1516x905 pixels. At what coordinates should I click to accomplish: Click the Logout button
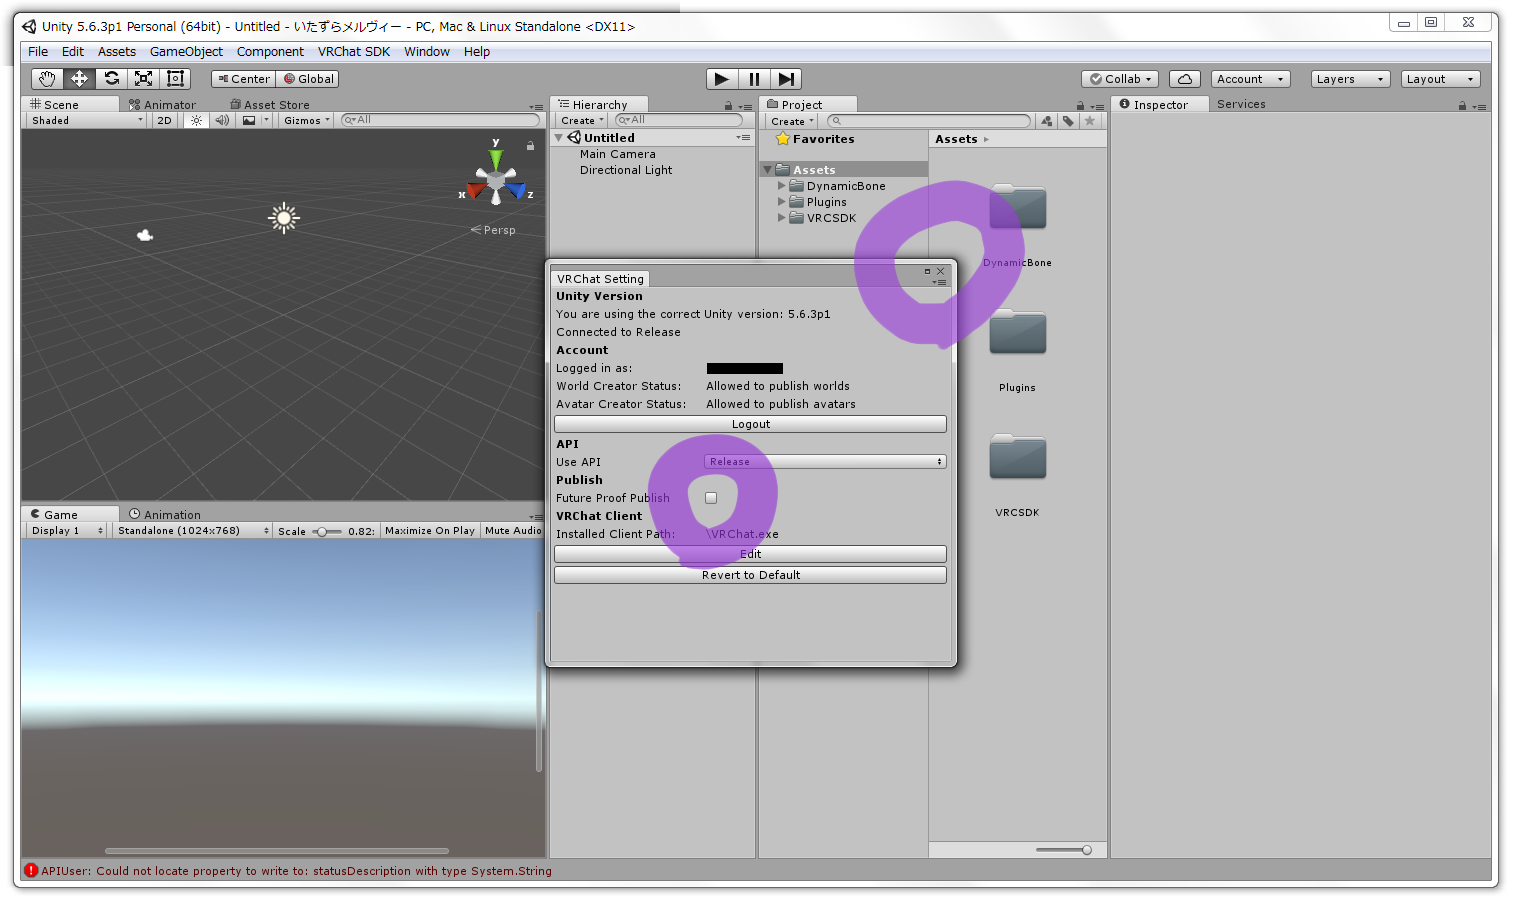(x=750, y=424)
